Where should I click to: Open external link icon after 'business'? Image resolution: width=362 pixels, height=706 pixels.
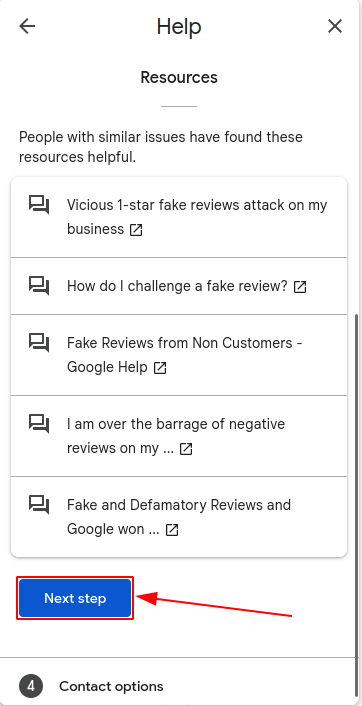click(136, 230)
